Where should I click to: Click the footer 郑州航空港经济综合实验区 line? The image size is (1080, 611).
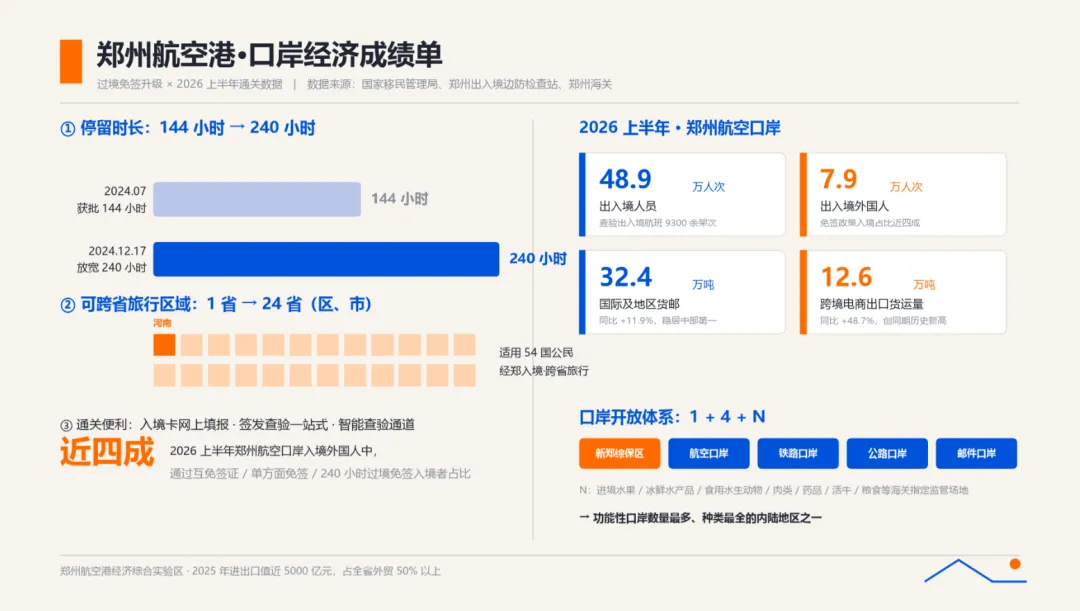click(250, 570)
